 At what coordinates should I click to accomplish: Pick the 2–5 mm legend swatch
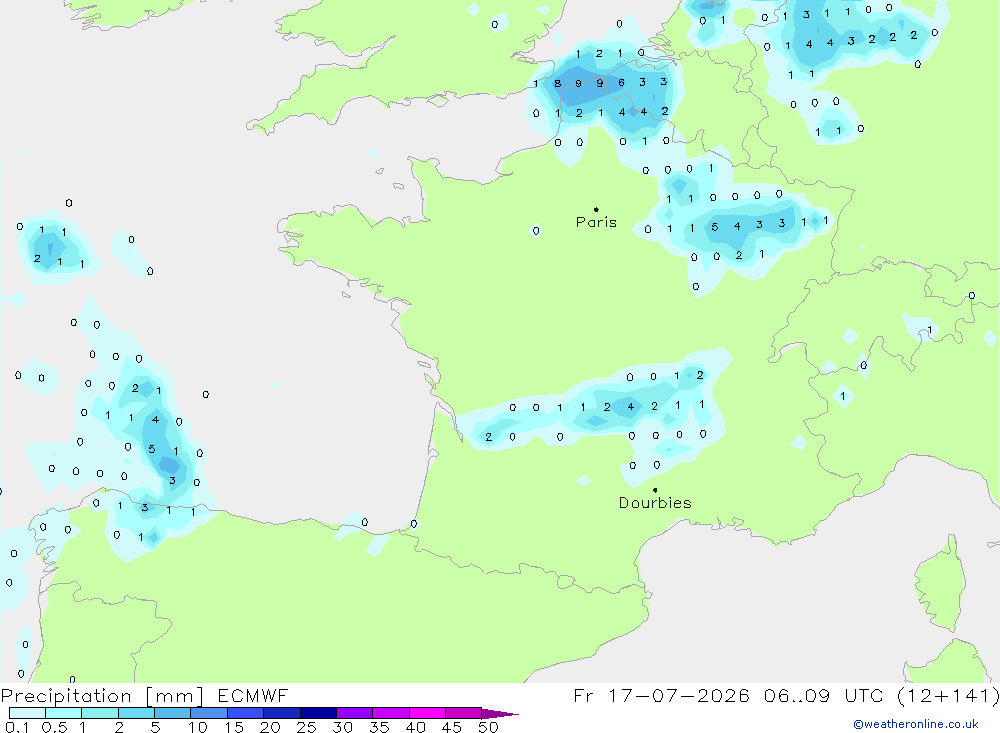(x=136, y=713)
